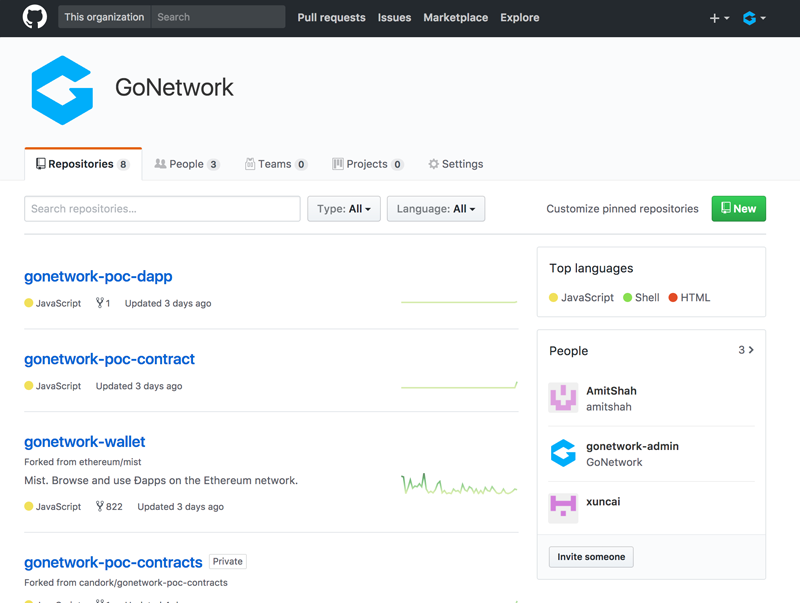Screen dimensions: 800x603
Task: Click the GoNetwork organization name heading
Action: point(174,87)
